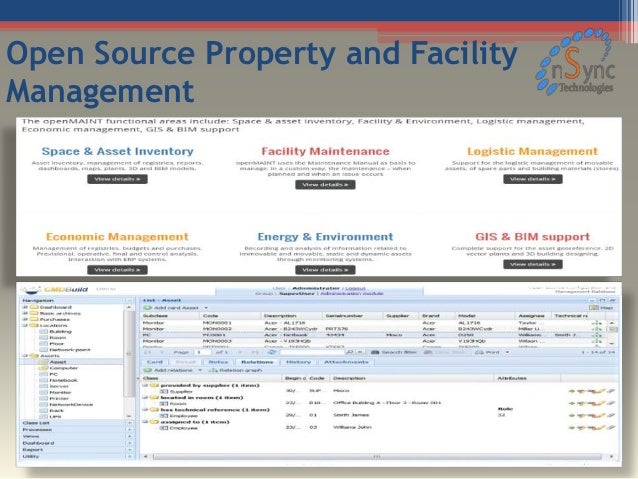Screen dimensions: 638x479
Task: Go to last page of asset list
Action: [255, 352]
